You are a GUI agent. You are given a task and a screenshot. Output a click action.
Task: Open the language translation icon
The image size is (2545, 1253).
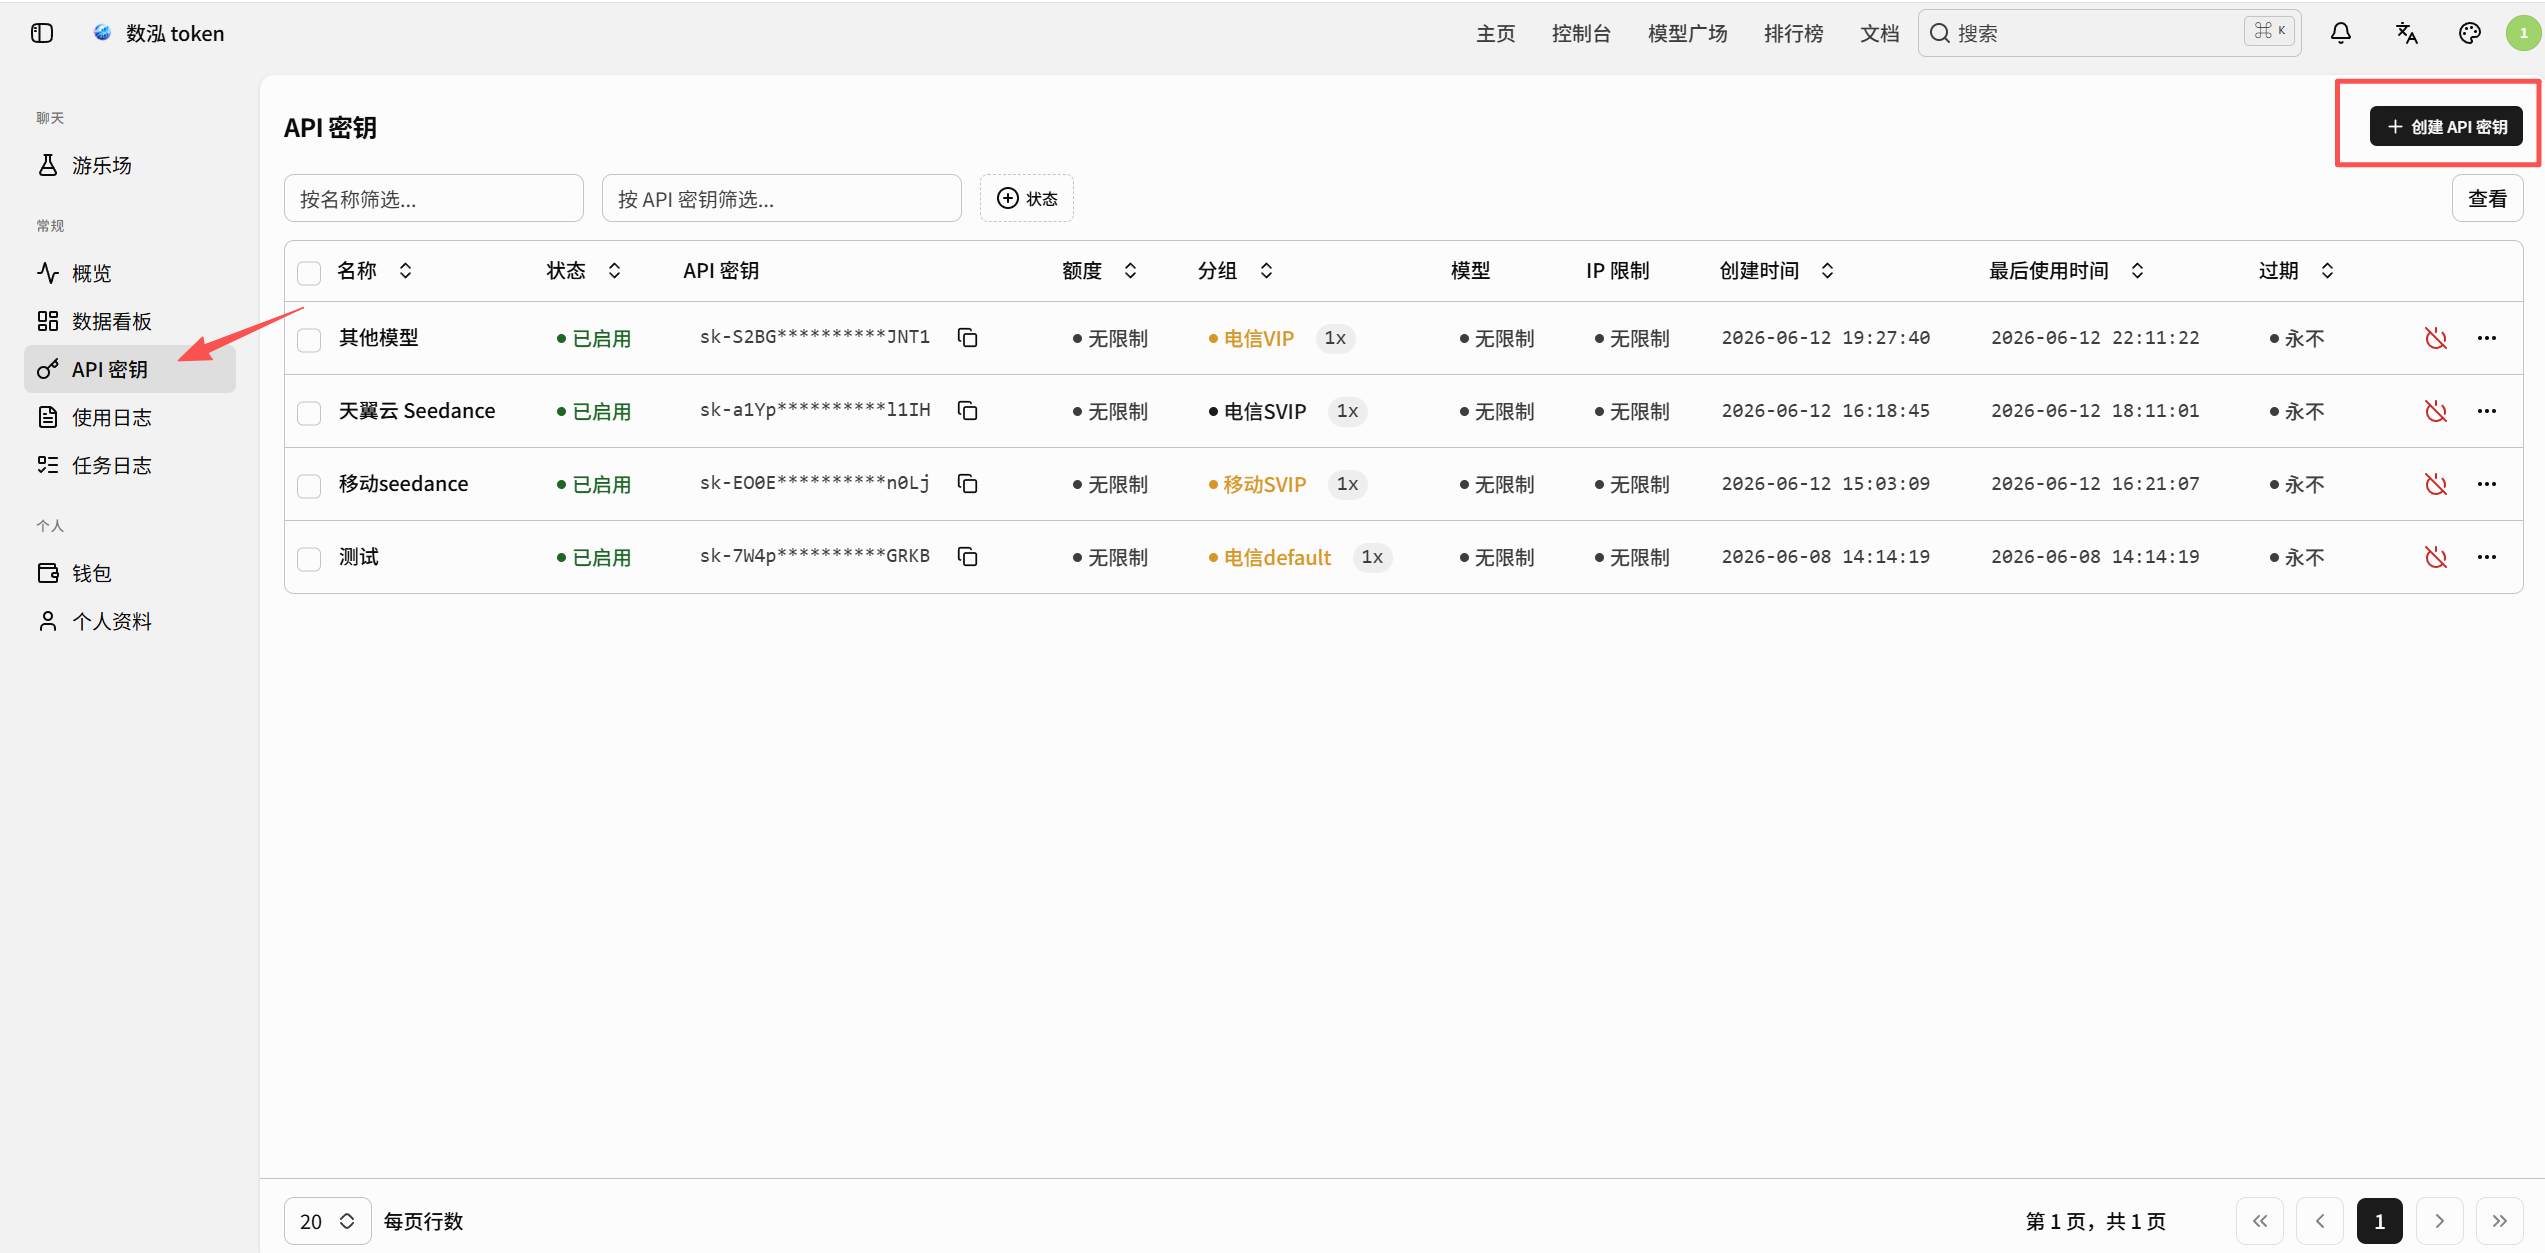coord(2406,33)
